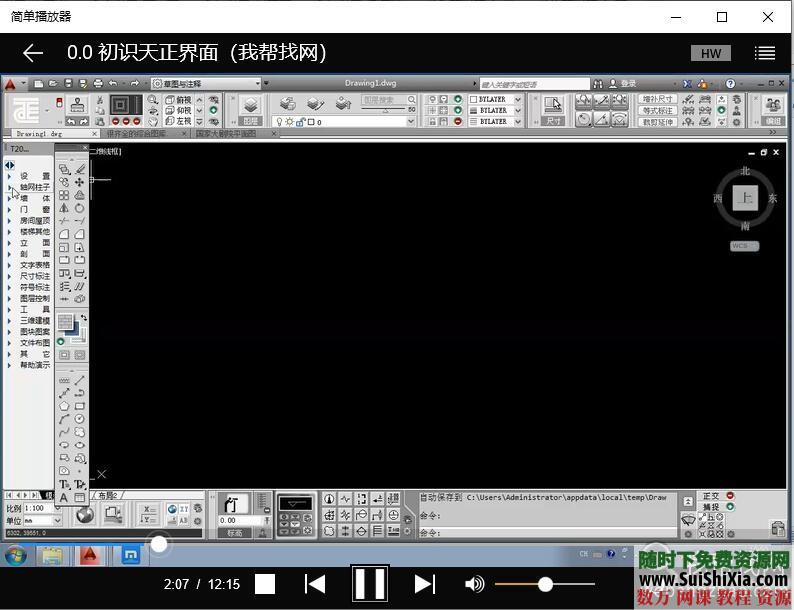Viewport: 794px width, 610px height.
Task: Stop the video with the square button
Action: coord(265,584)
